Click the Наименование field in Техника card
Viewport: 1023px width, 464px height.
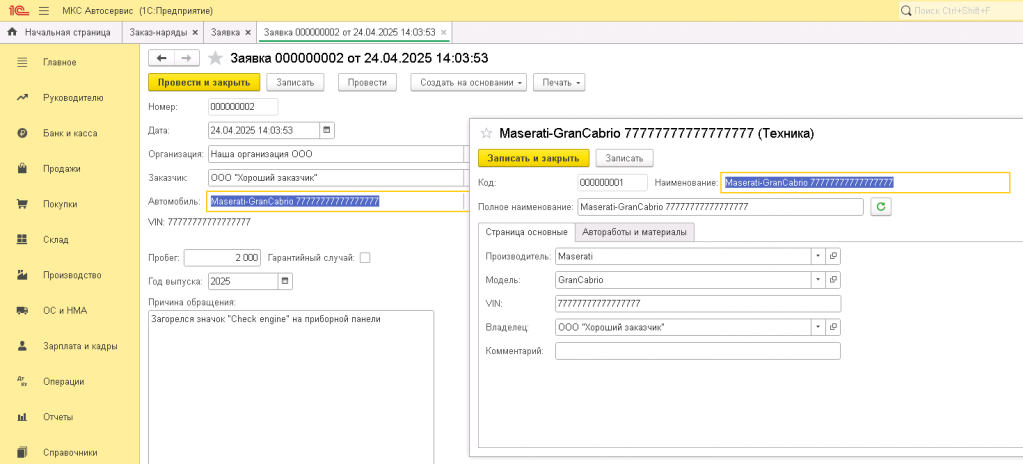click(x=865, y=183)
